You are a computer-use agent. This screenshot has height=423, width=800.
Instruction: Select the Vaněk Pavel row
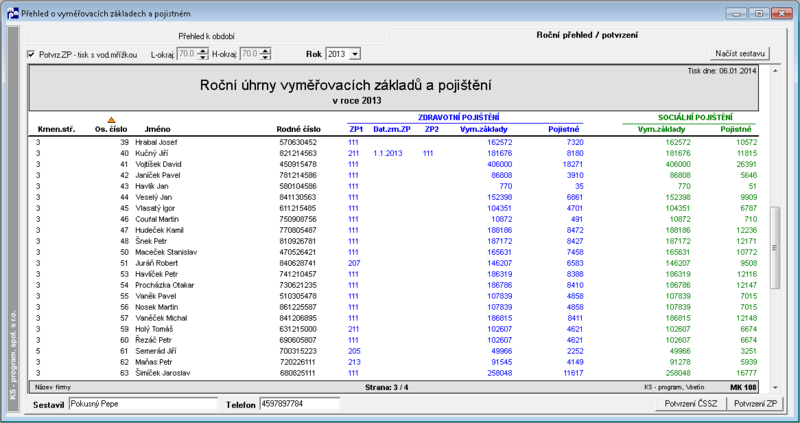point(393,296)
